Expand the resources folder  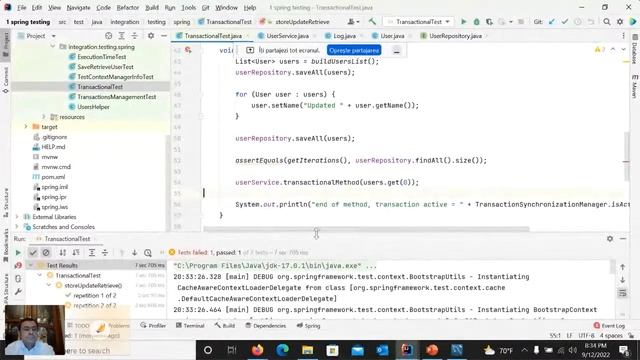44,117
